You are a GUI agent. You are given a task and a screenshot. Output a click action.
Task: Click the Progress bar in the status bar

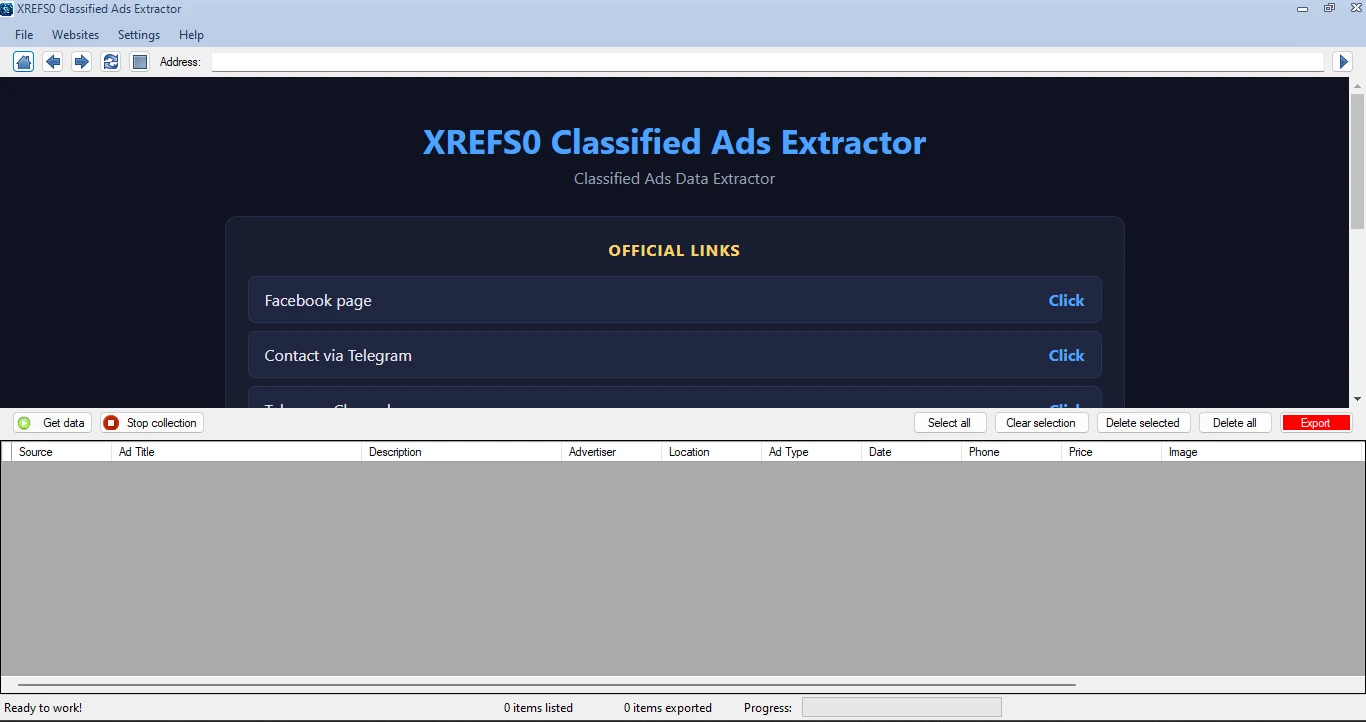pos(901,708)
